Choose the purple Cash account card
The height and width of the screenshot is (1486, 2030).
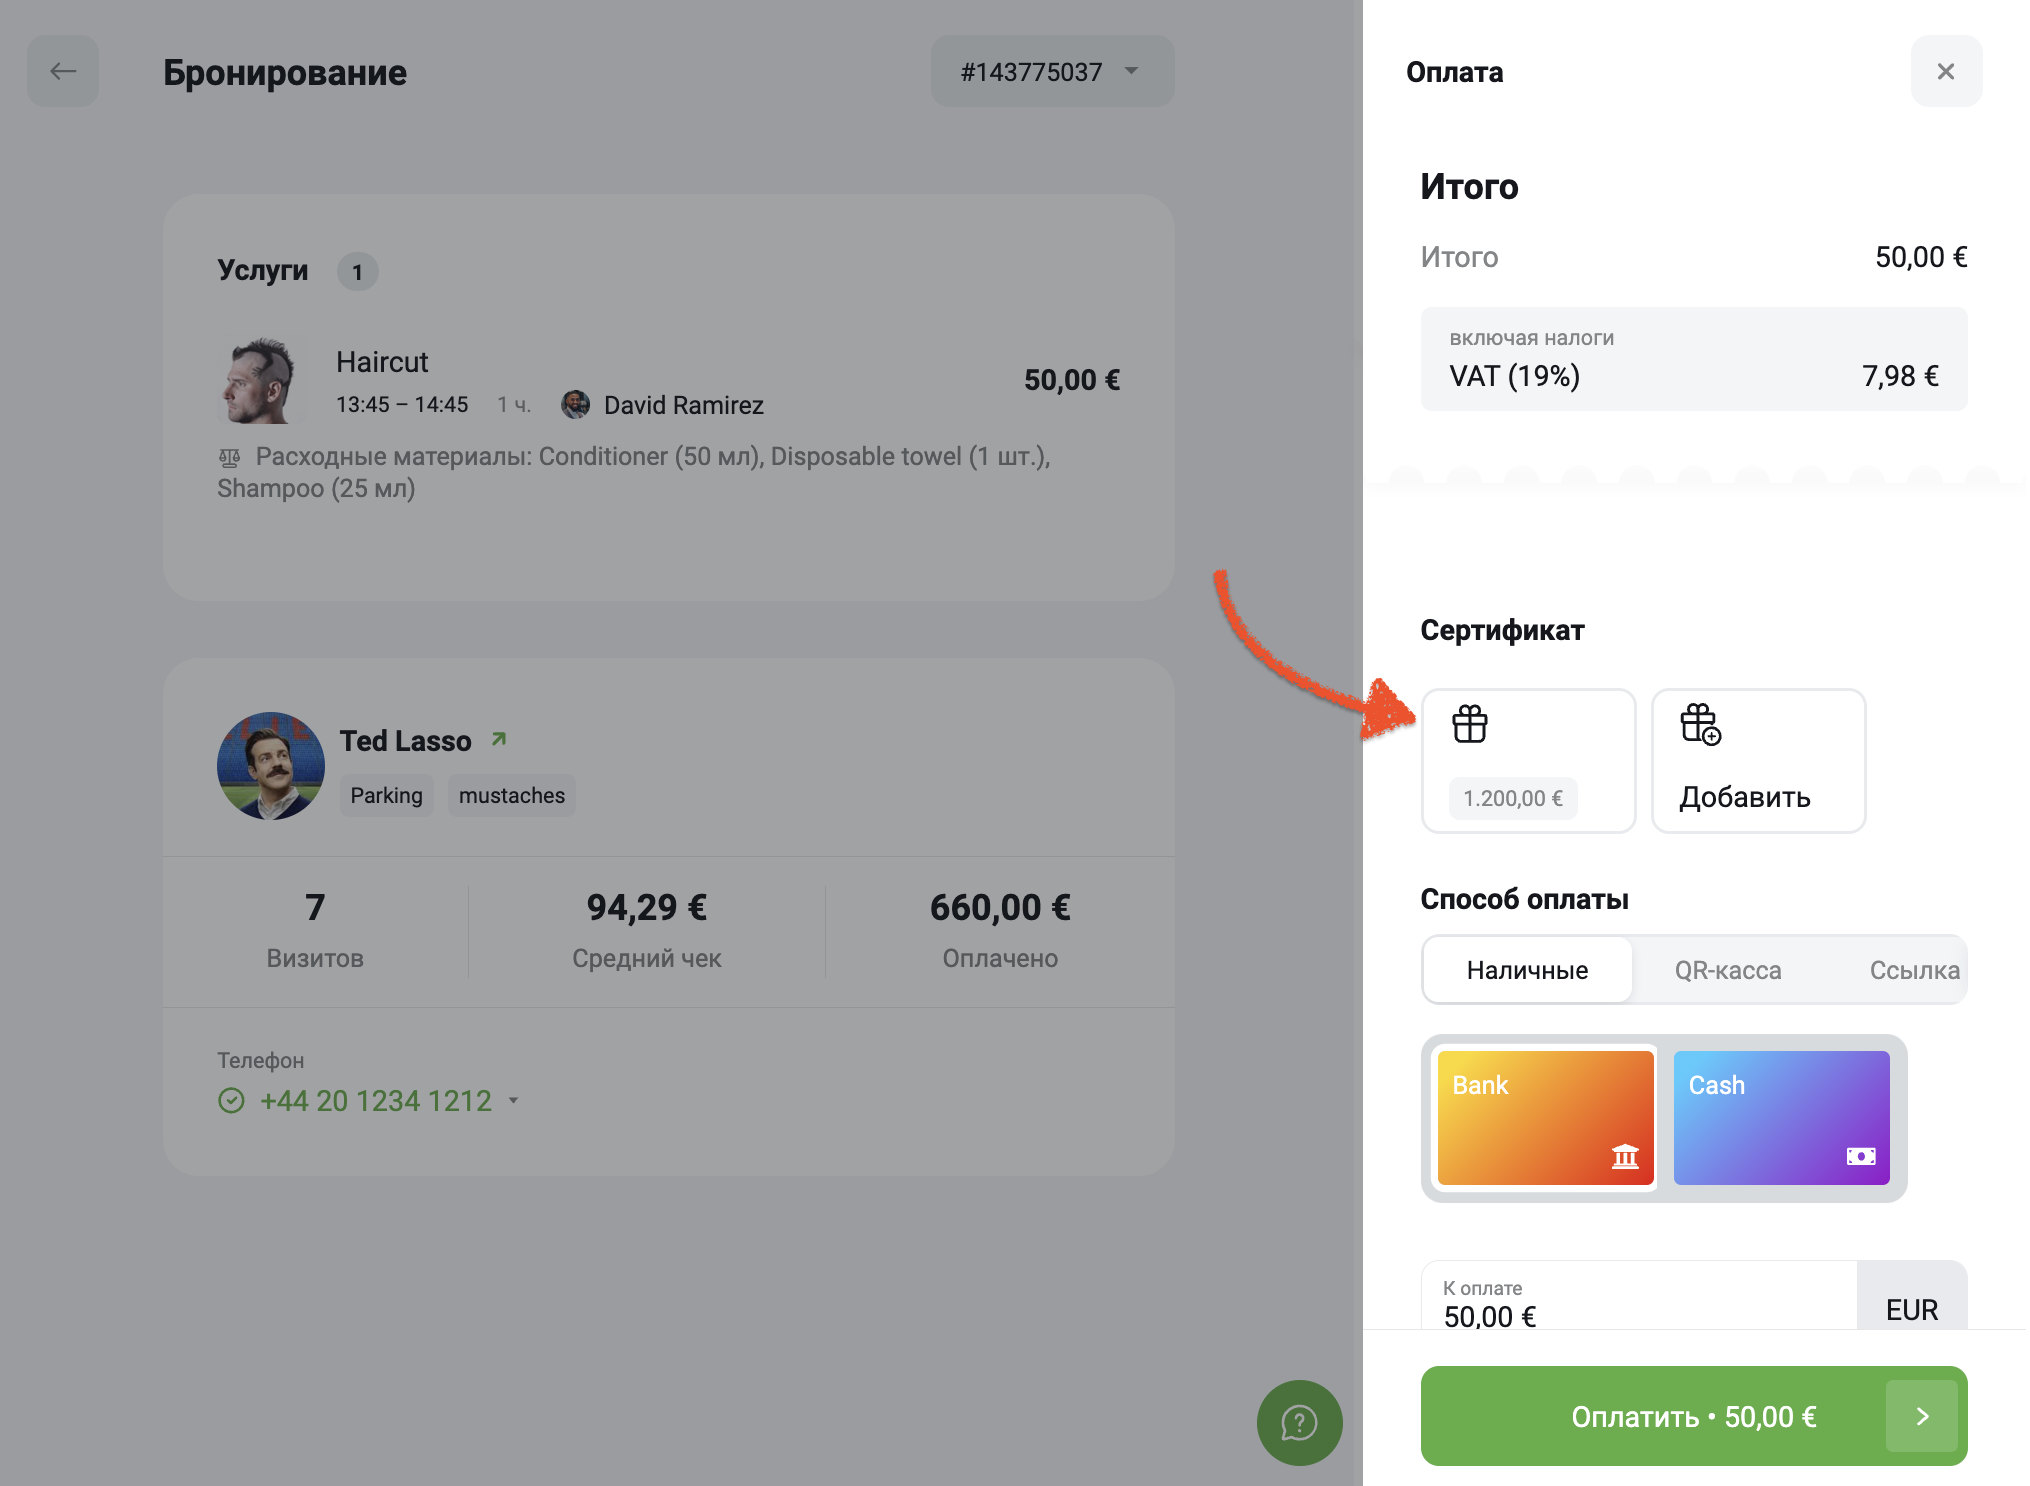pos(1781,1117)
